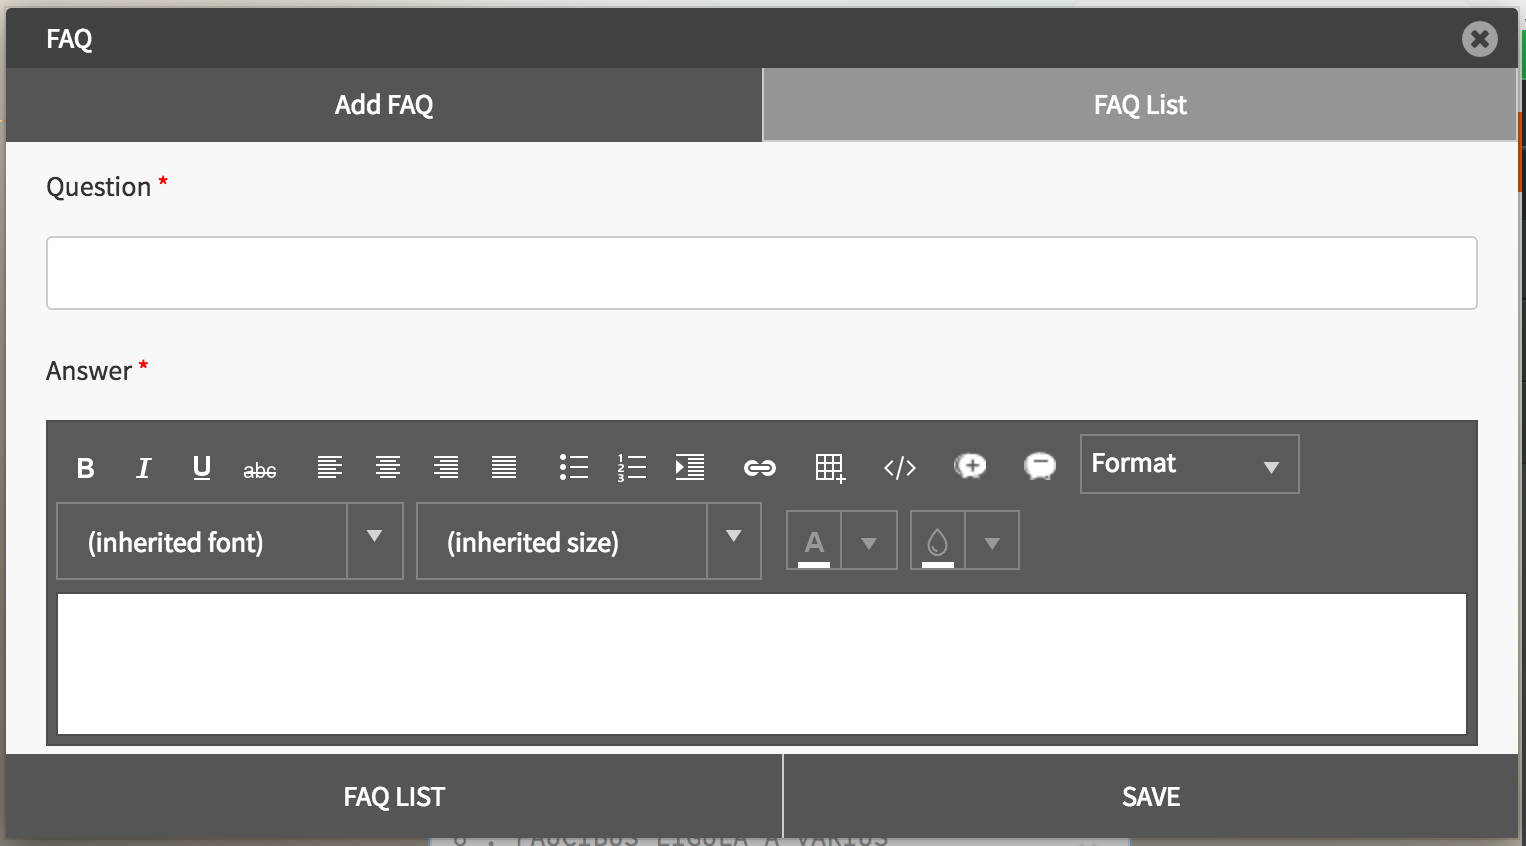This screenshot has height=846, width=1526.
Task: Open the Format dropdown
Action: [x=1189, y=464]
